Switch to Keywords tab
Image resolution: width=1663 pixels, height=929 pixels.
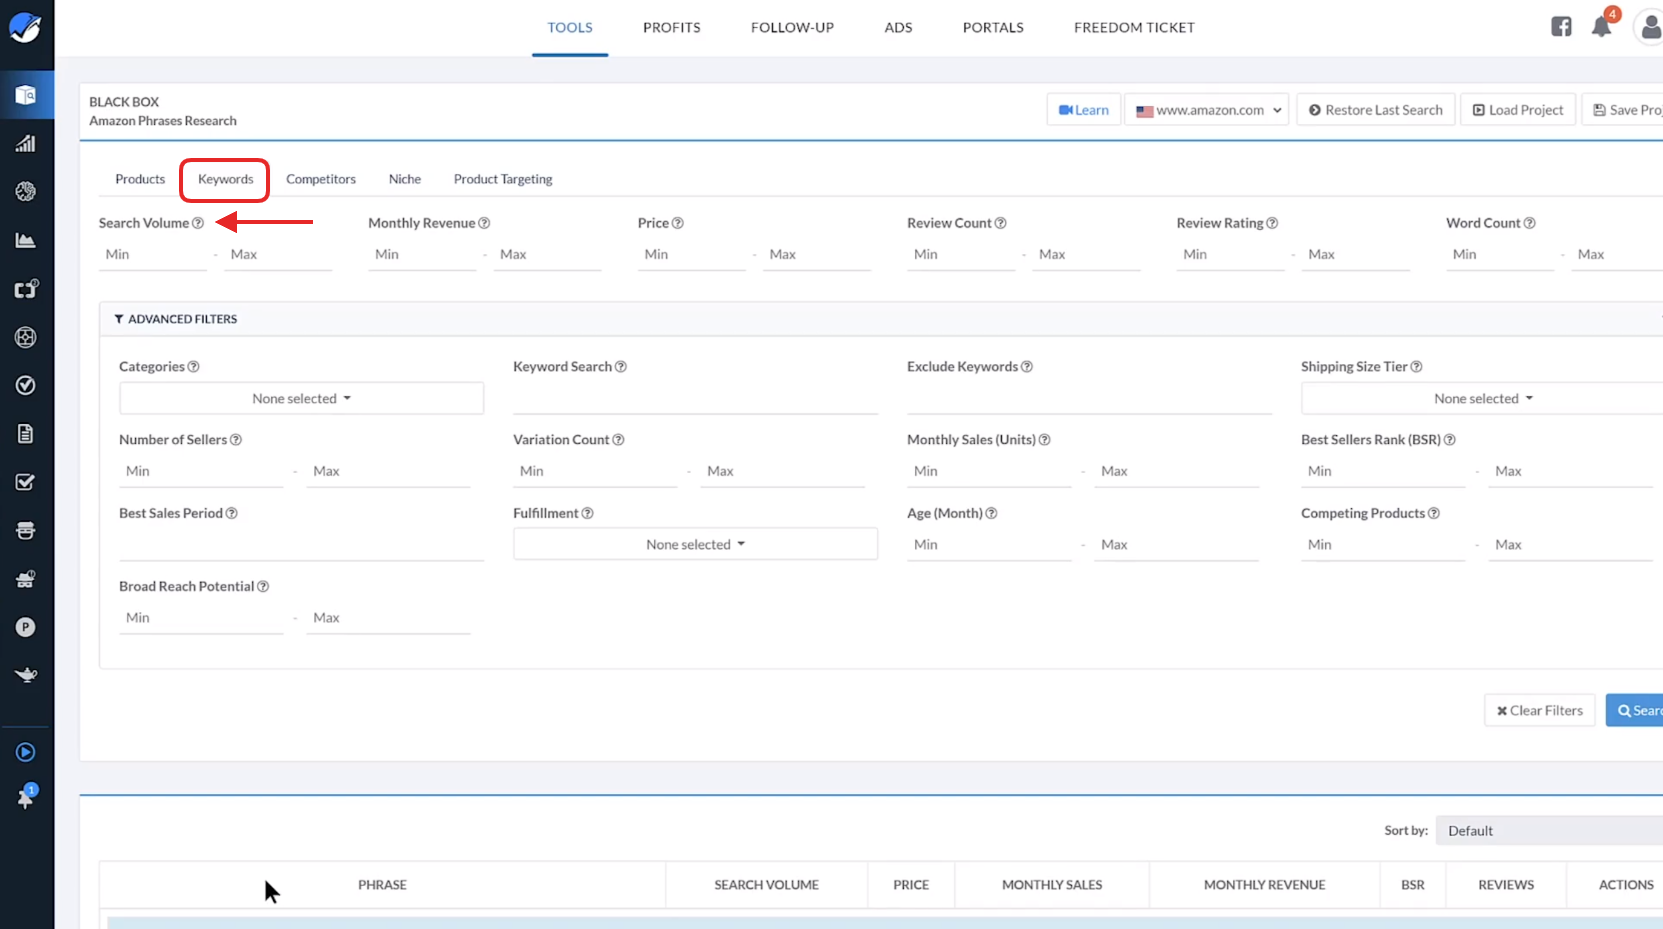tap(226, 179)
